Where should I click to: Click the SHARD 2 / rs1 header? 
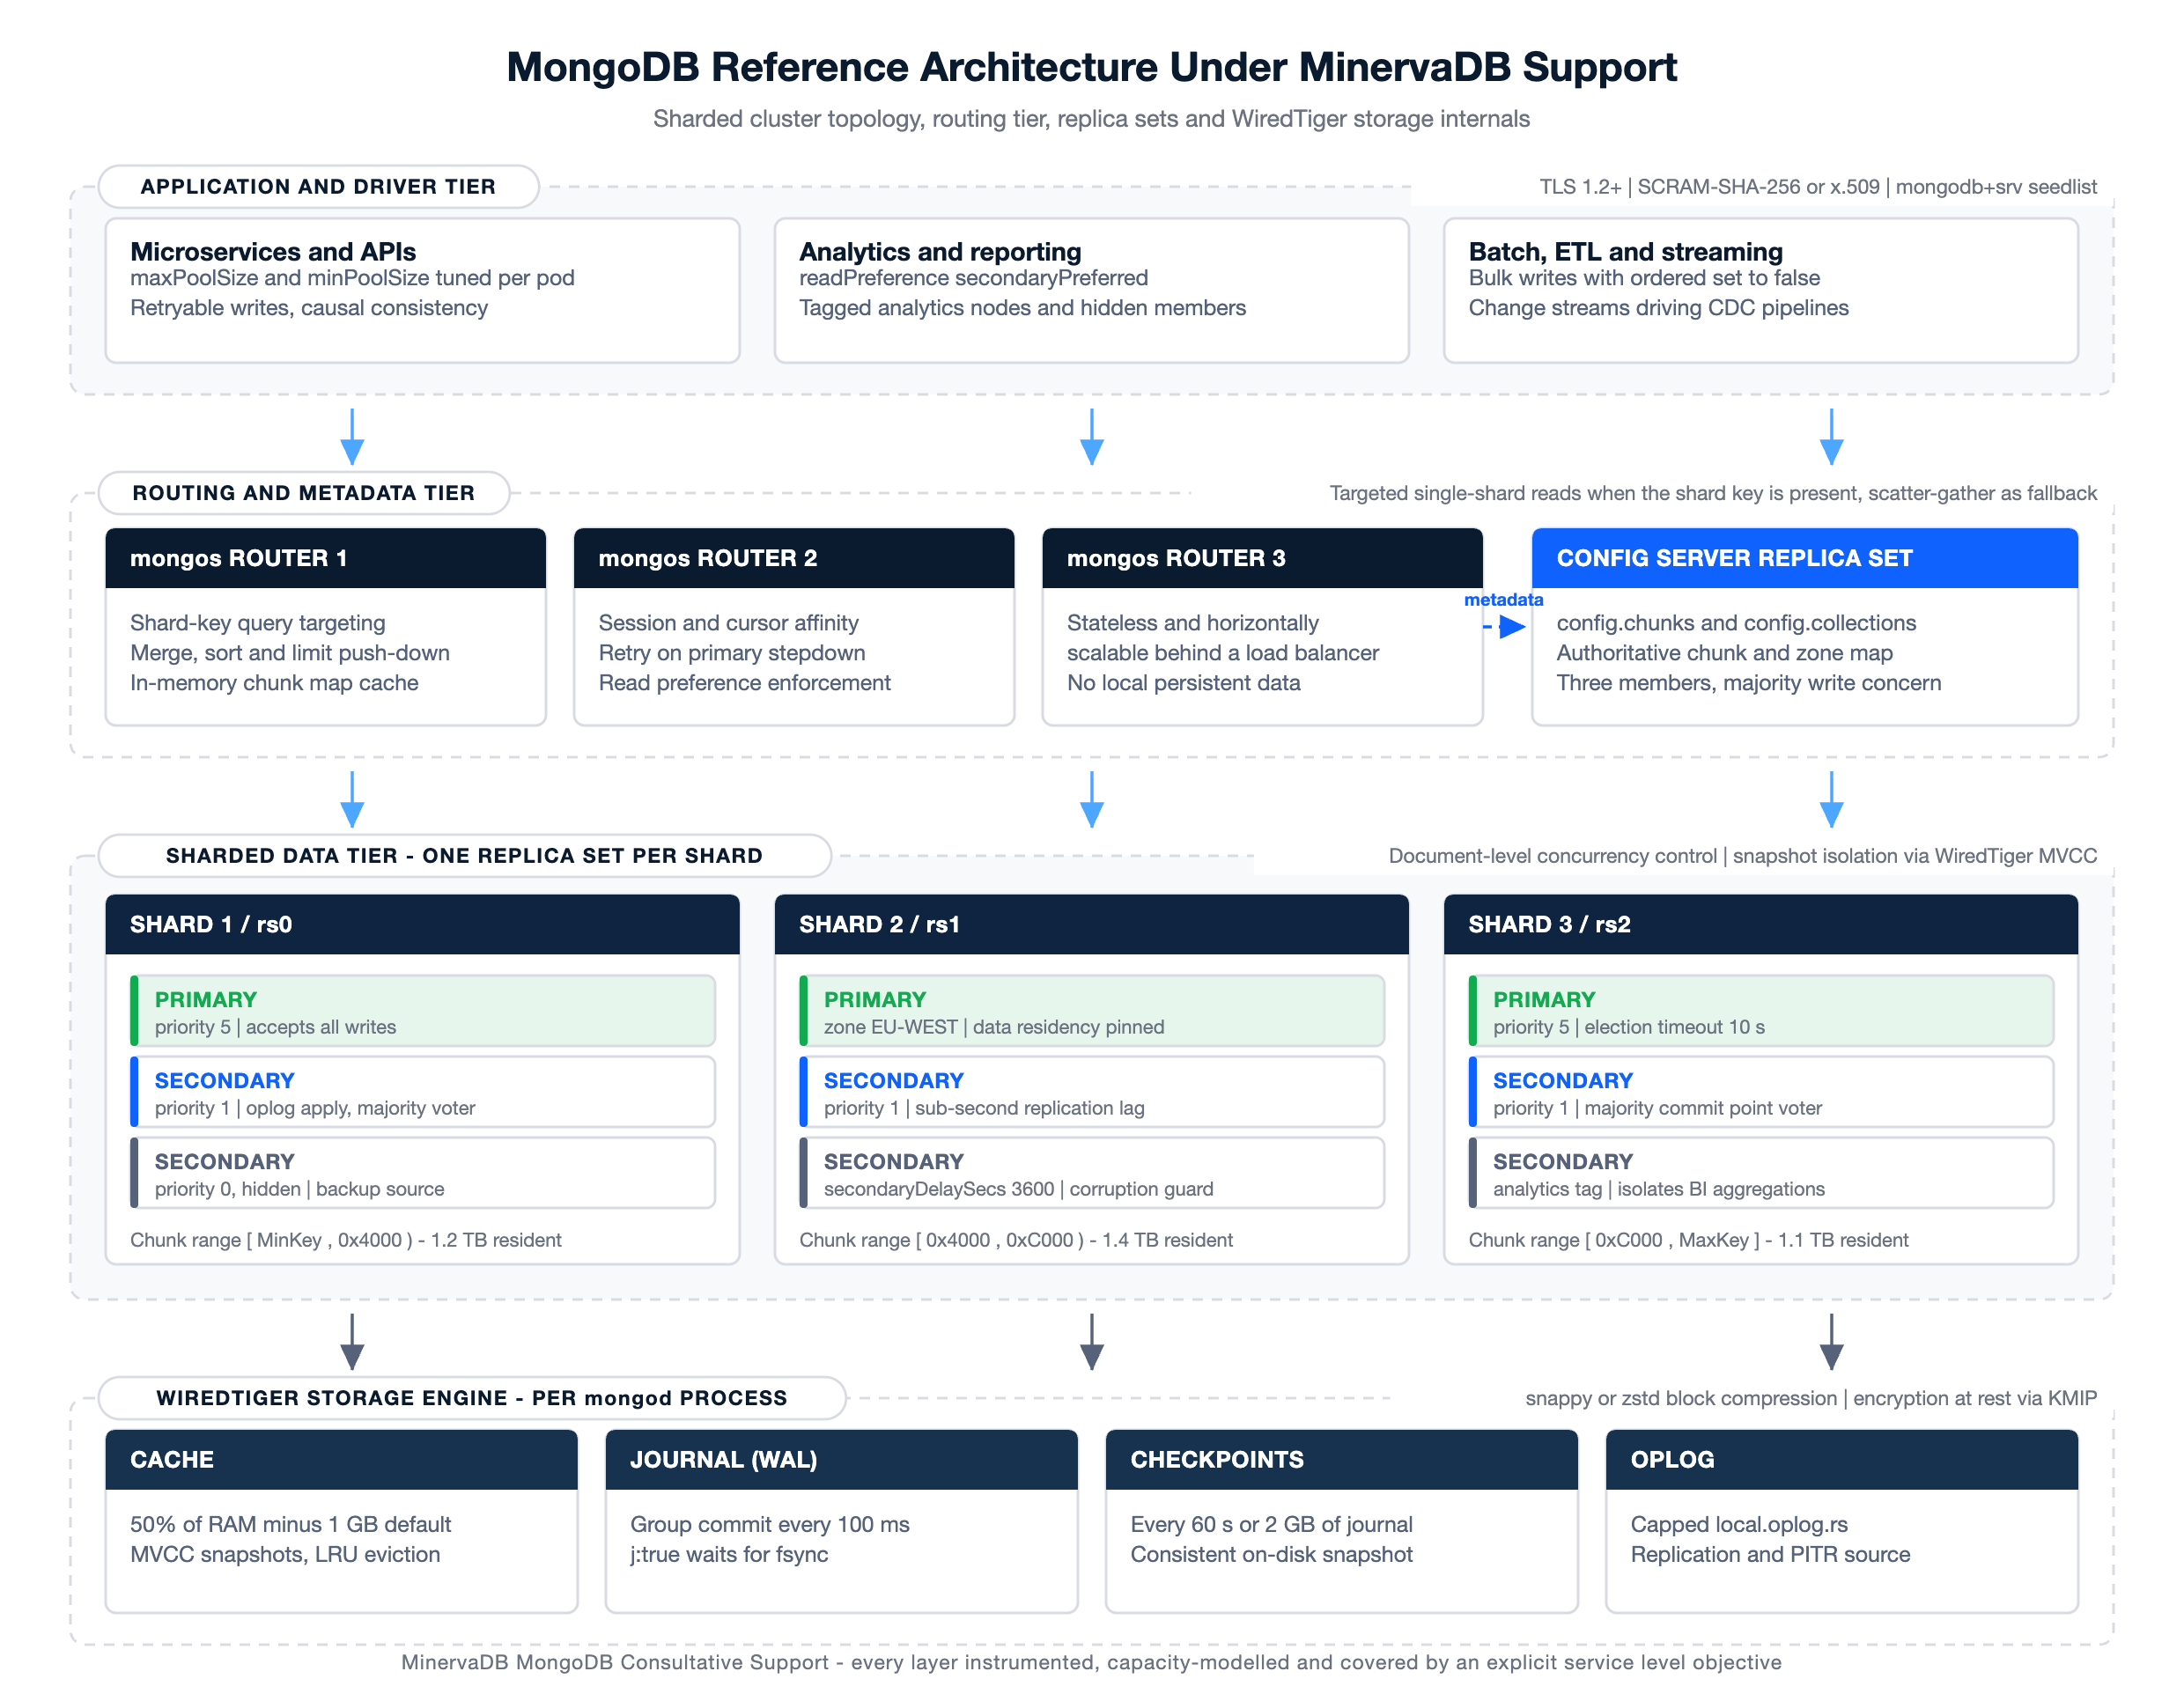pos(1091,924)
